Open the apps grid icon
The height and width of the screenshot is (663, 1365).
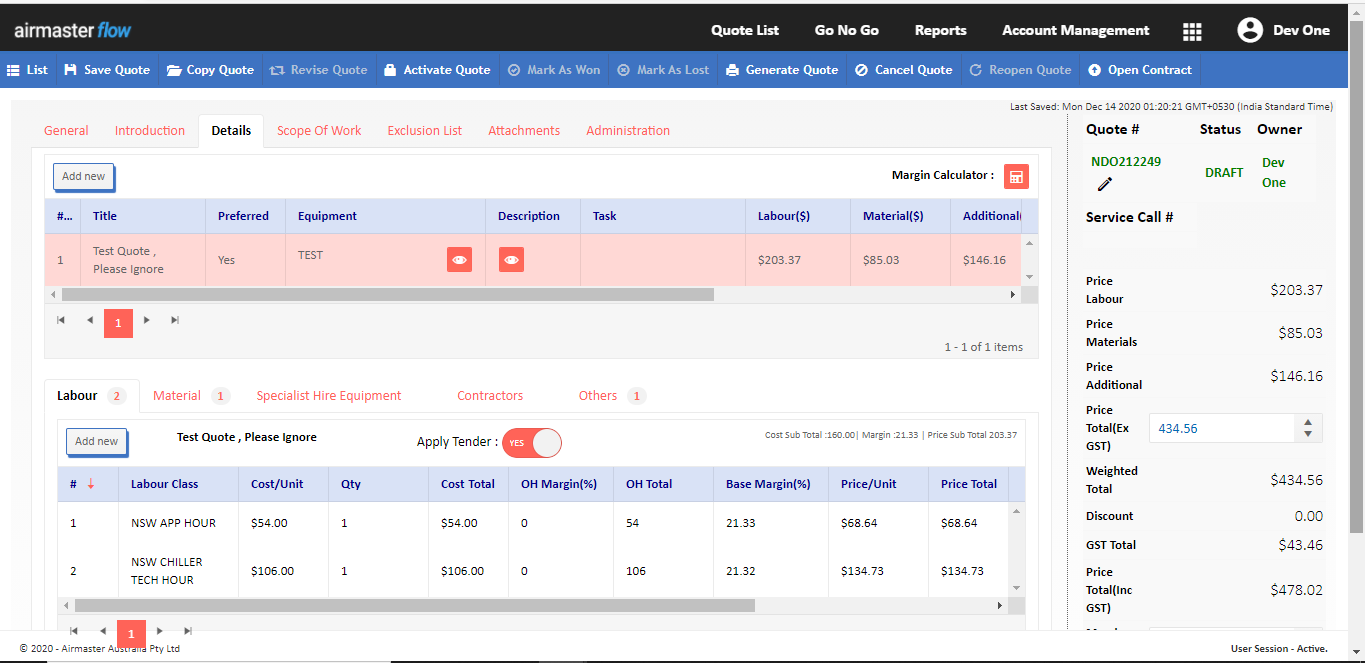tap(1192, 31)
